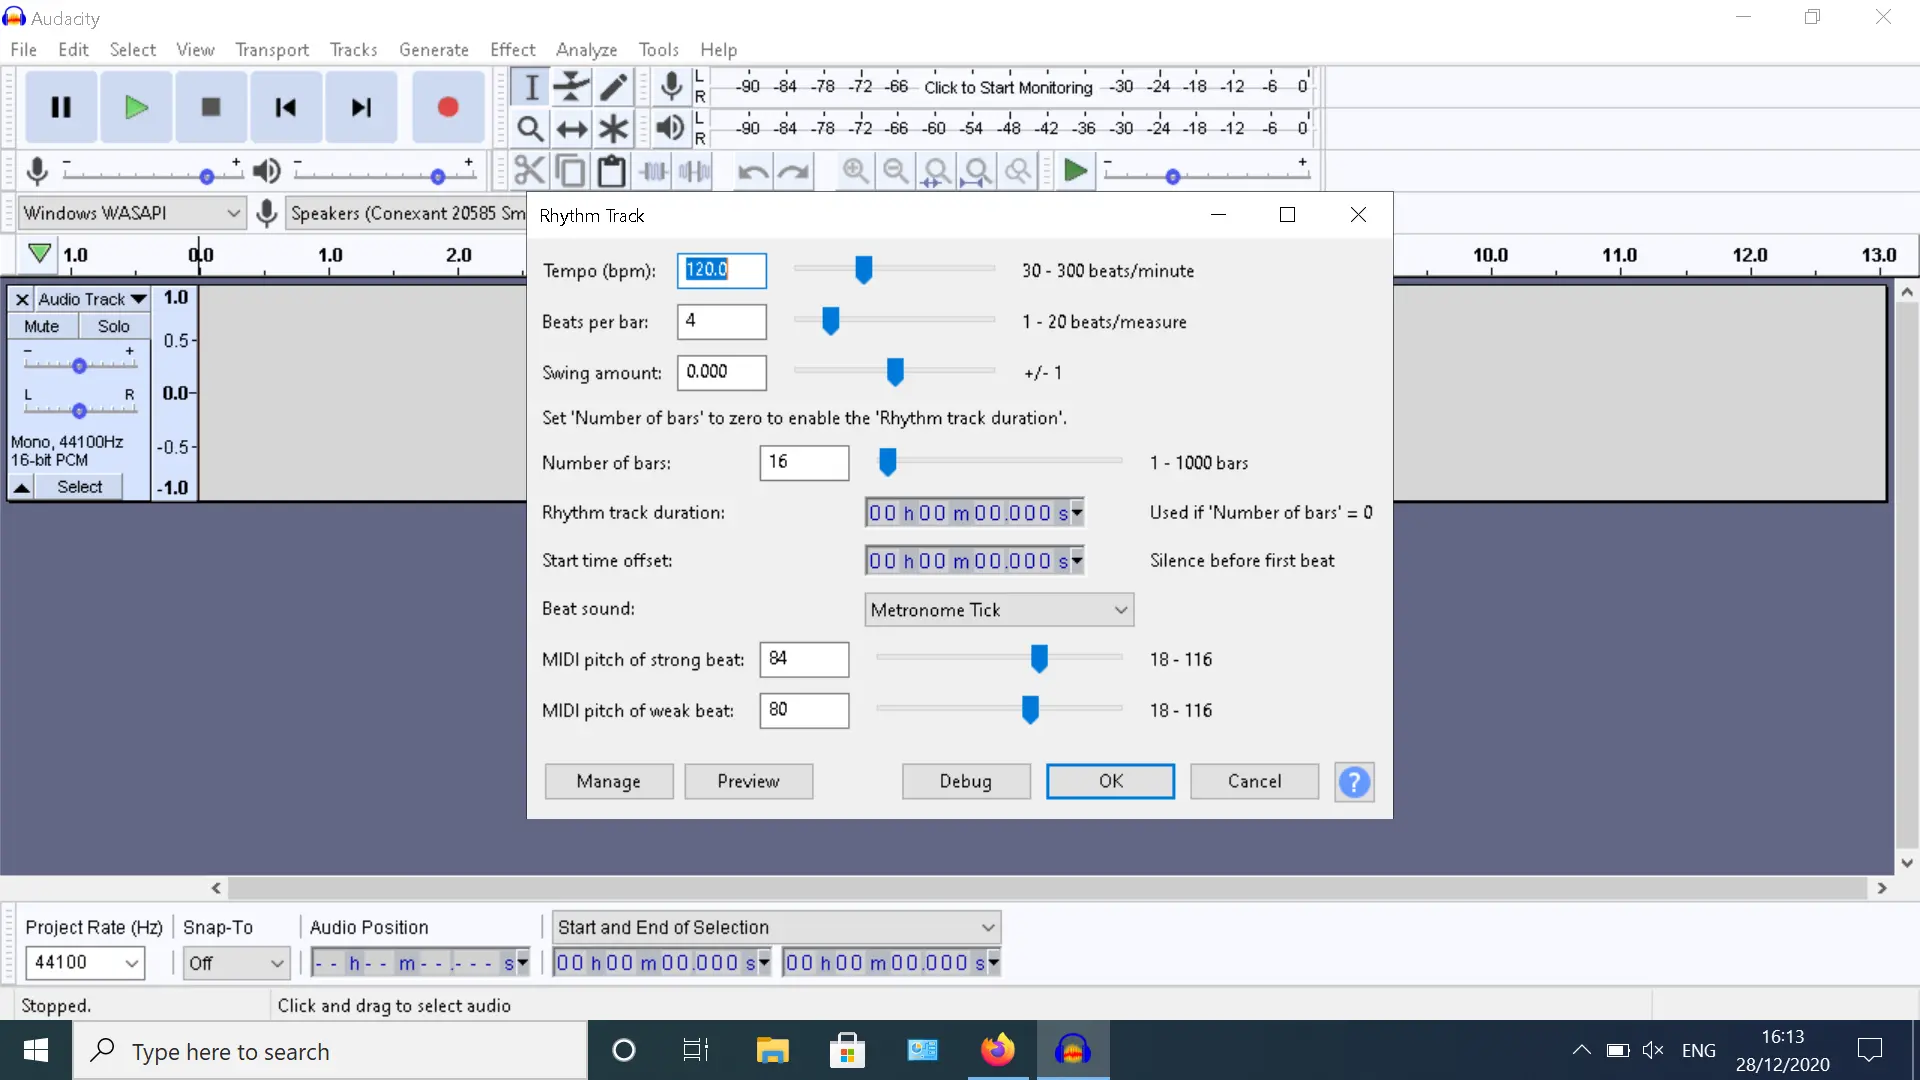
Task: Open the Effect menu
Action: [x=512, y=50]
